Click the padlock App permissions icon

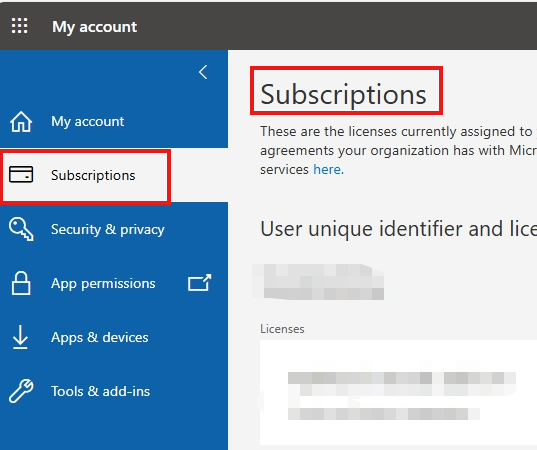pyautogui.click(x=21, y=283)
